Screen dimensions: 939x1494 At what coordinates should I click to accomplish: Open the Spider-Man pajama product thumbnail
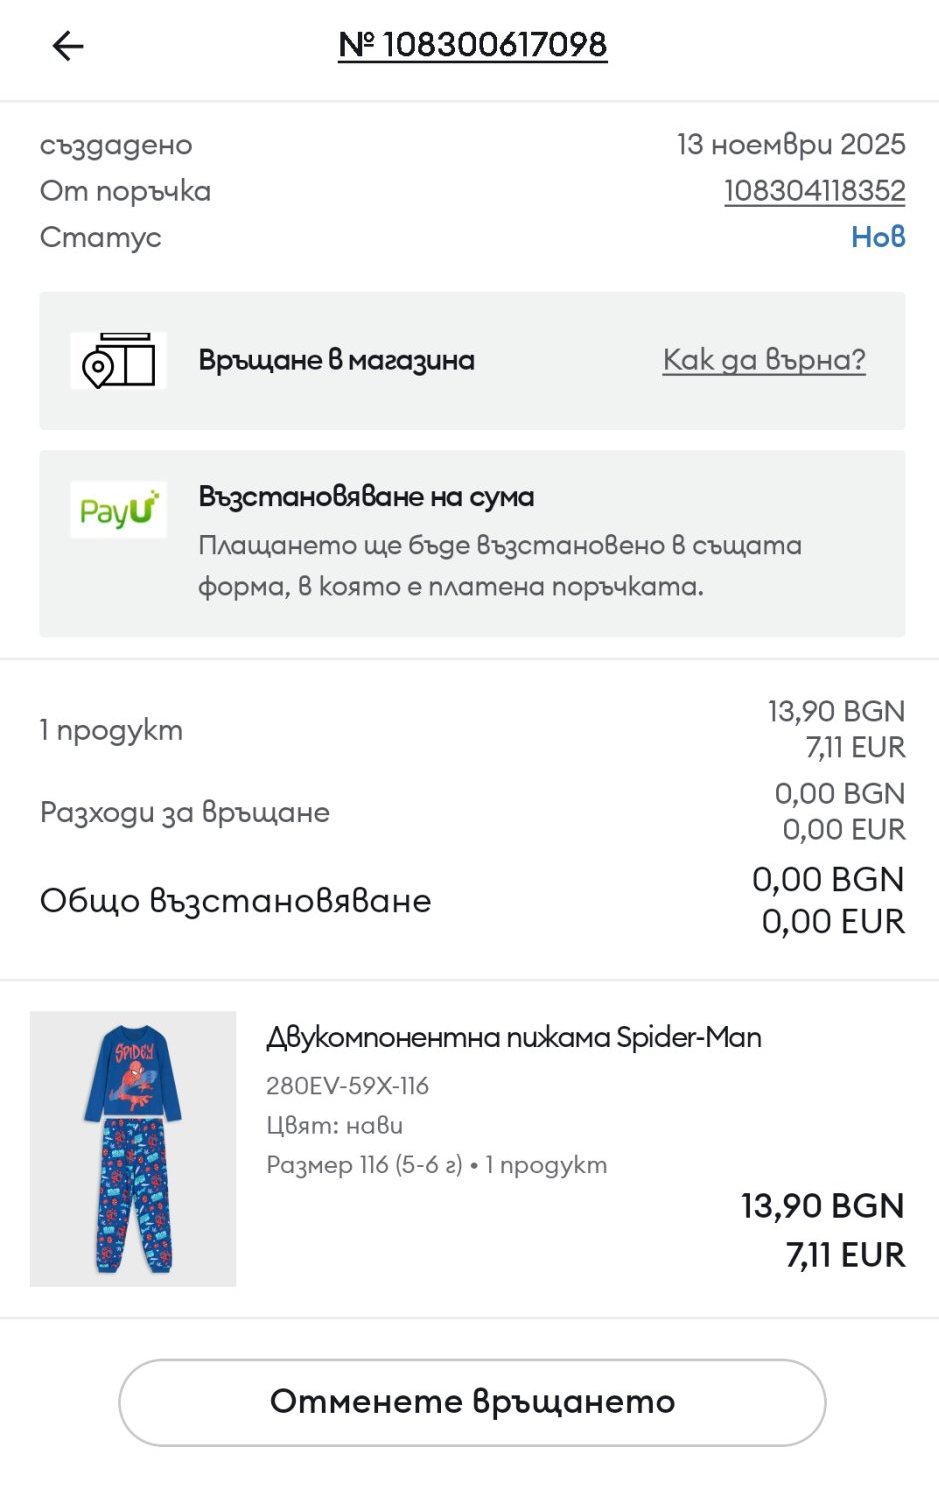[x=133, y=1148]
